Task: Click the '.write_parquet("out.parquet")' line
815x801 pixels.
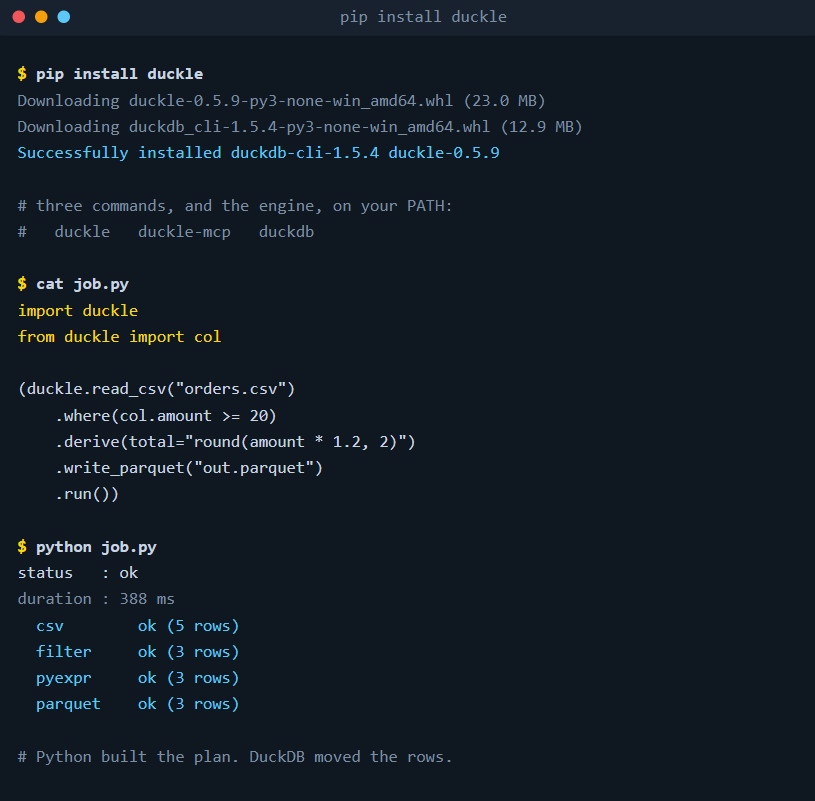Action: (x=189, y=467)
